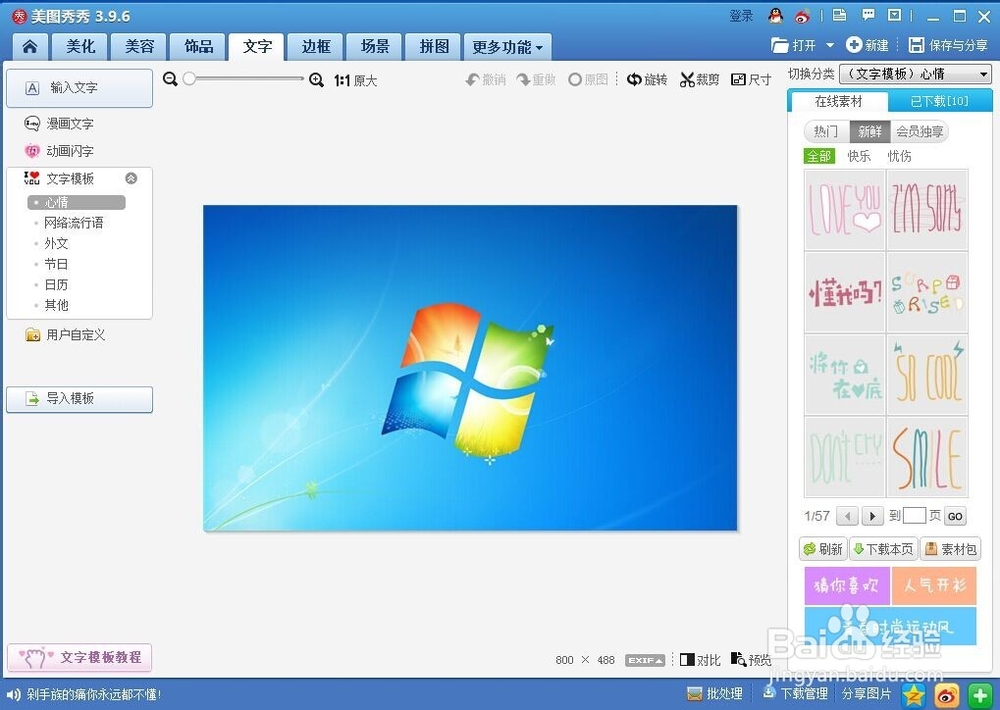Click 重做 redo icon
The height and width of the screenshot is (710, 1000).
(524, 80)
